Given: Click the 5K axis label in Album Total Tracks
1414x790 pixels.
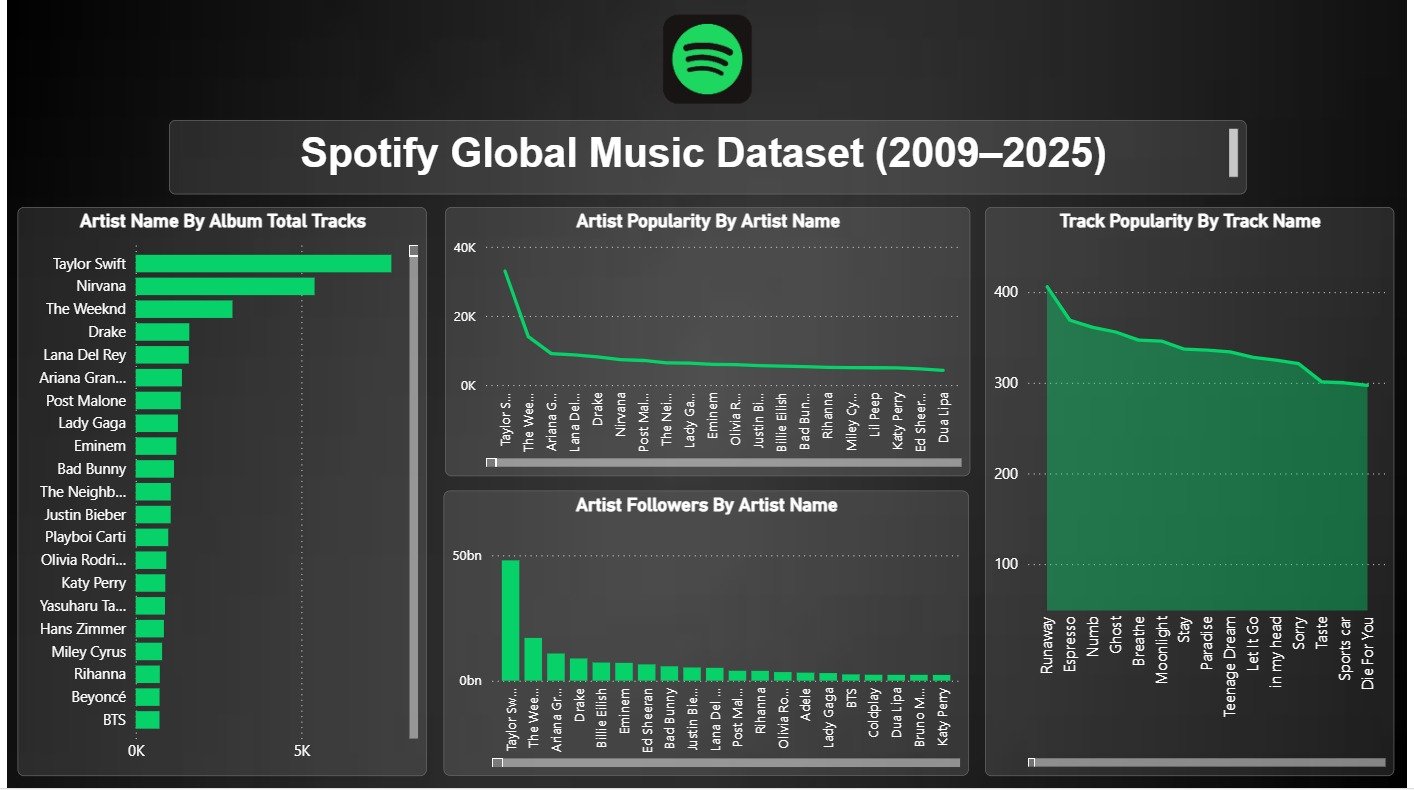Looking at the screenshot, I should [301, 751].
